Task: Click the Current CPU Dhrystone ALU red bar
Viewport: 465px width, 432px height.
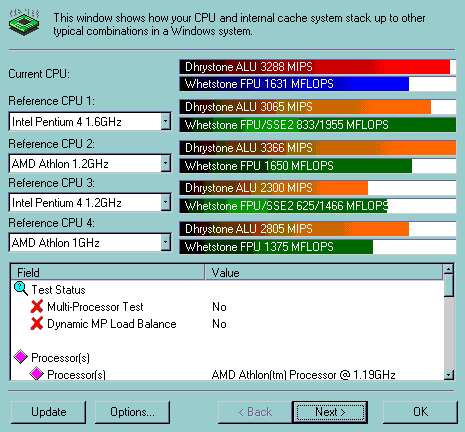Action: pos(318,67)
